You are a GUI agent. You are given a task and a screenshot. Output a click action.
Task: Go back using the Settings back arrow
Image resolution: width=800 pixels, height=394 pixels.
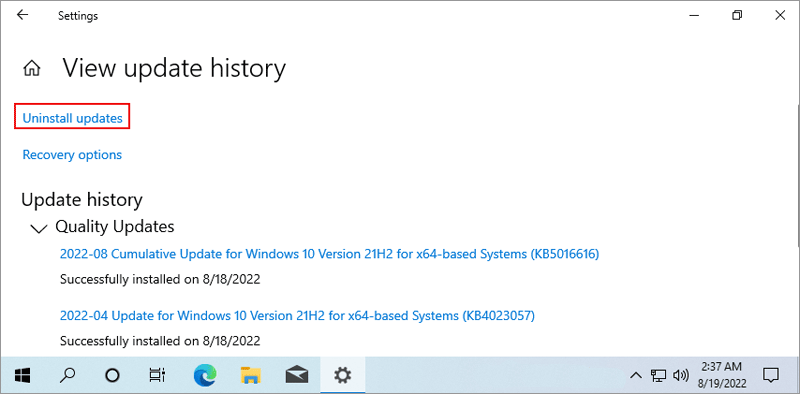click(x=22, y=15)
